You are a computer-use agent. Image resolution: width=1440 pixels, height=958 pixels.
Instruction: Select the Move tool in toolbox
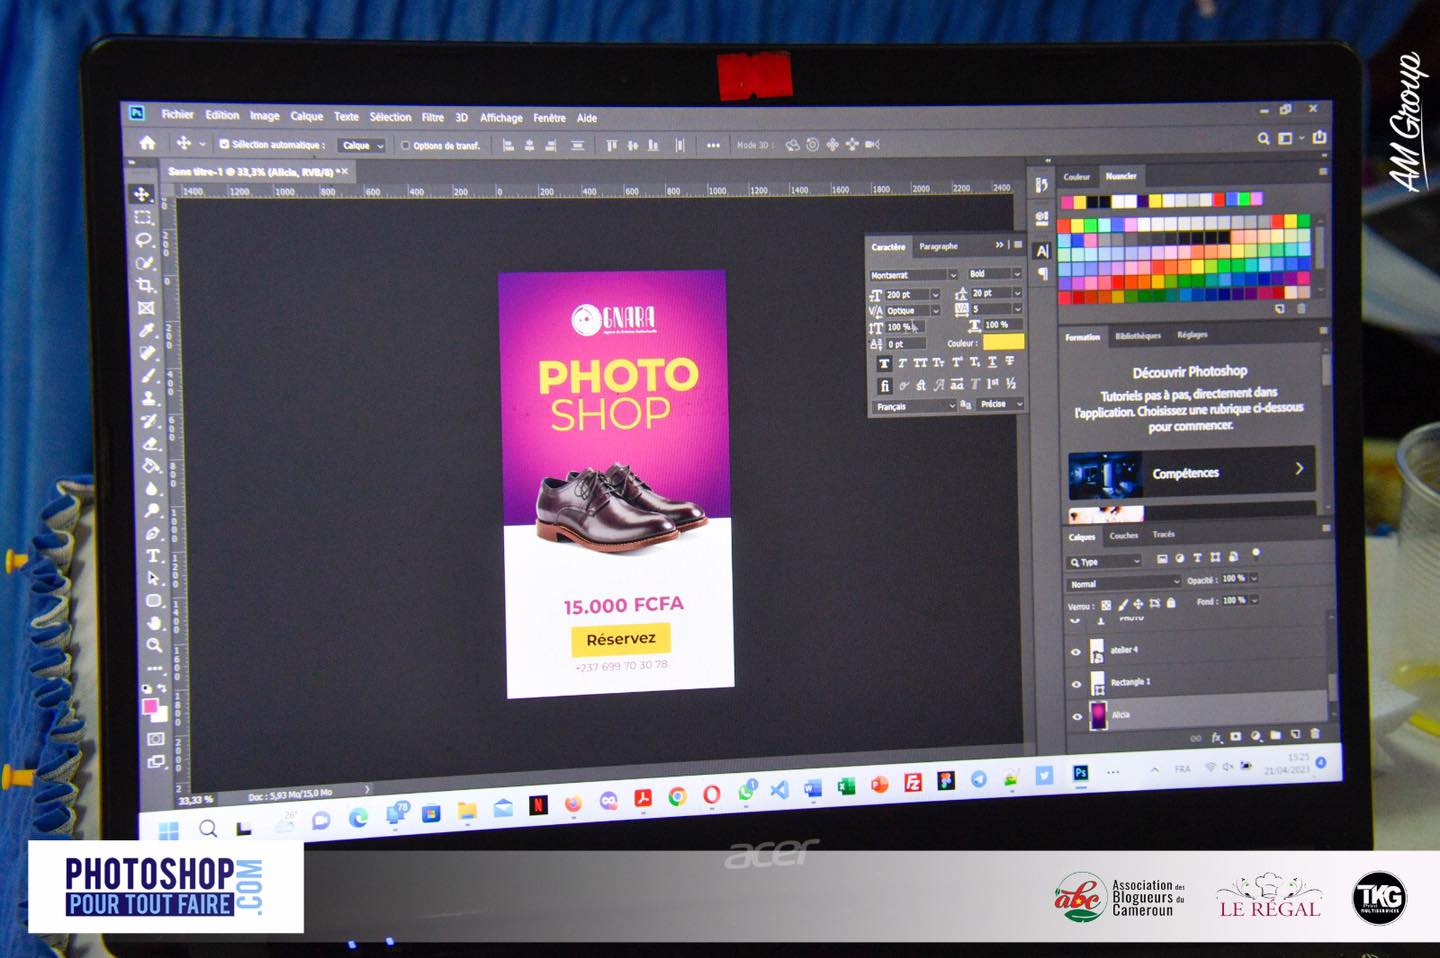point(143,195)
